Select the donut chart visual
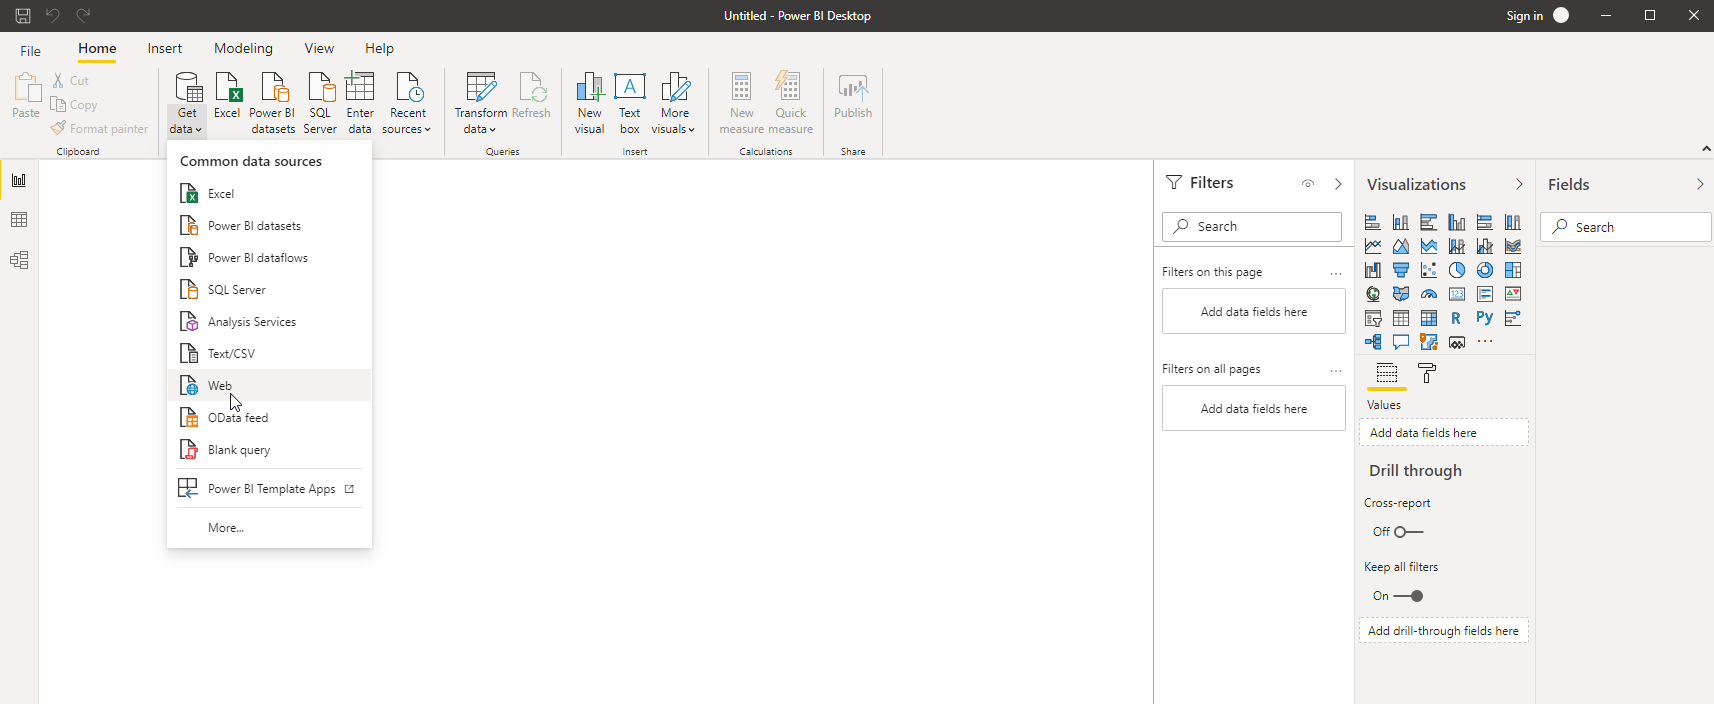The image size is (1714, 704). [x=1485, y=270]
